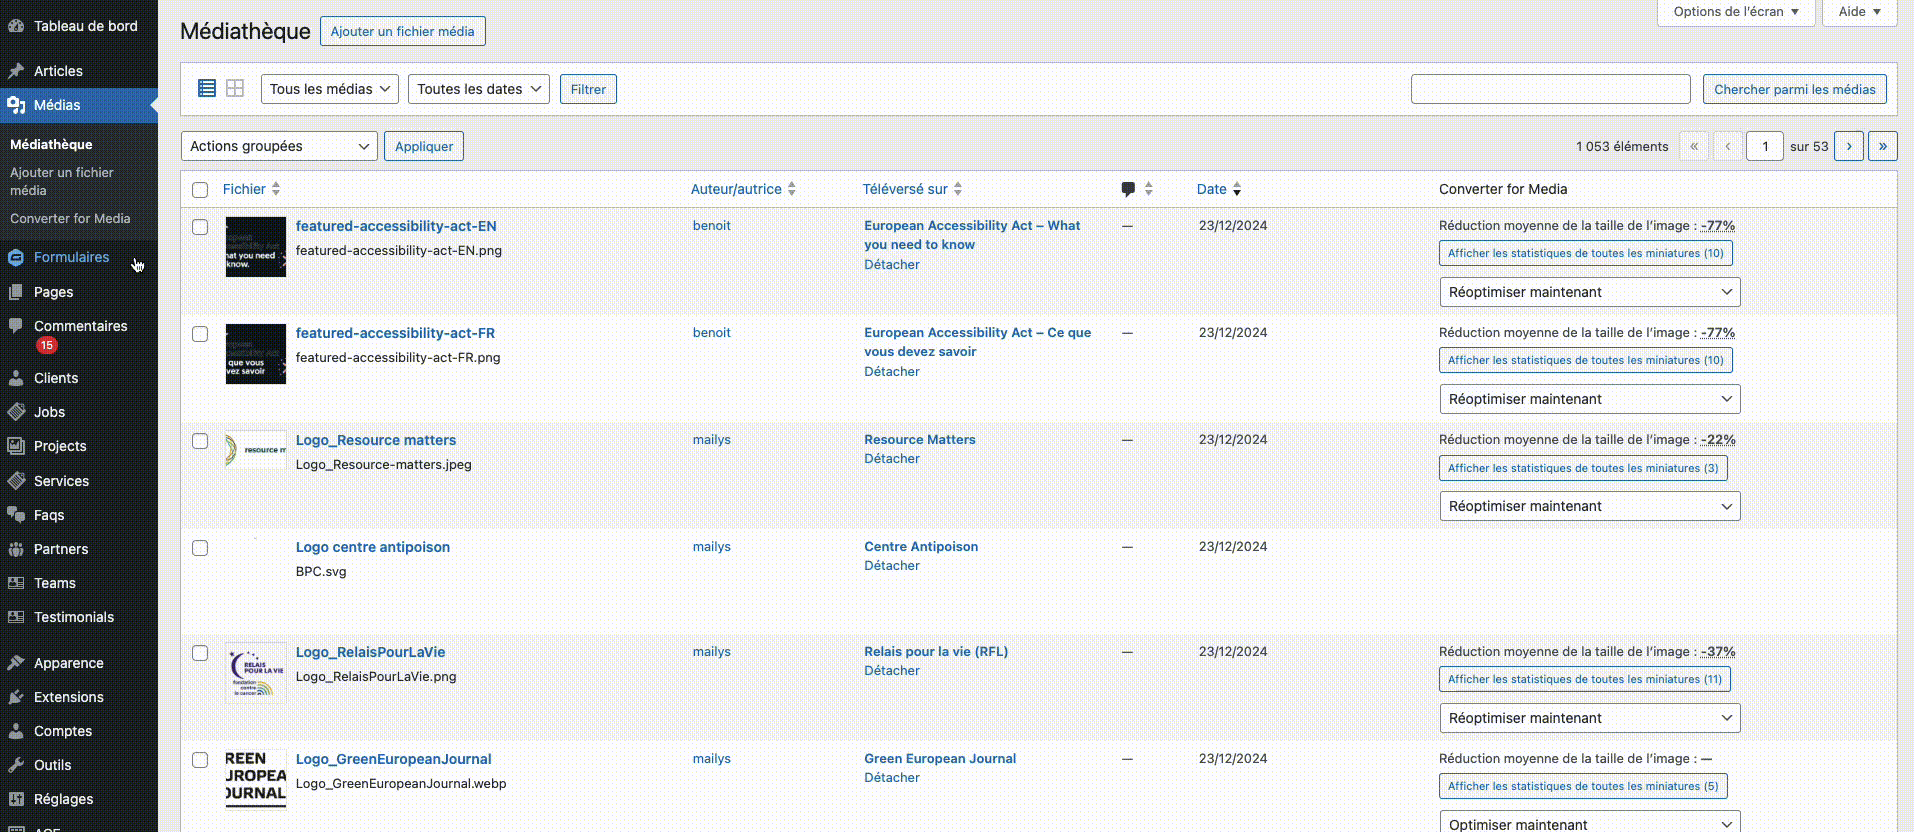
Task: Open Réoptimiser maintenant dropdown for accessibility-act-FR
Action: point(1590,399)
